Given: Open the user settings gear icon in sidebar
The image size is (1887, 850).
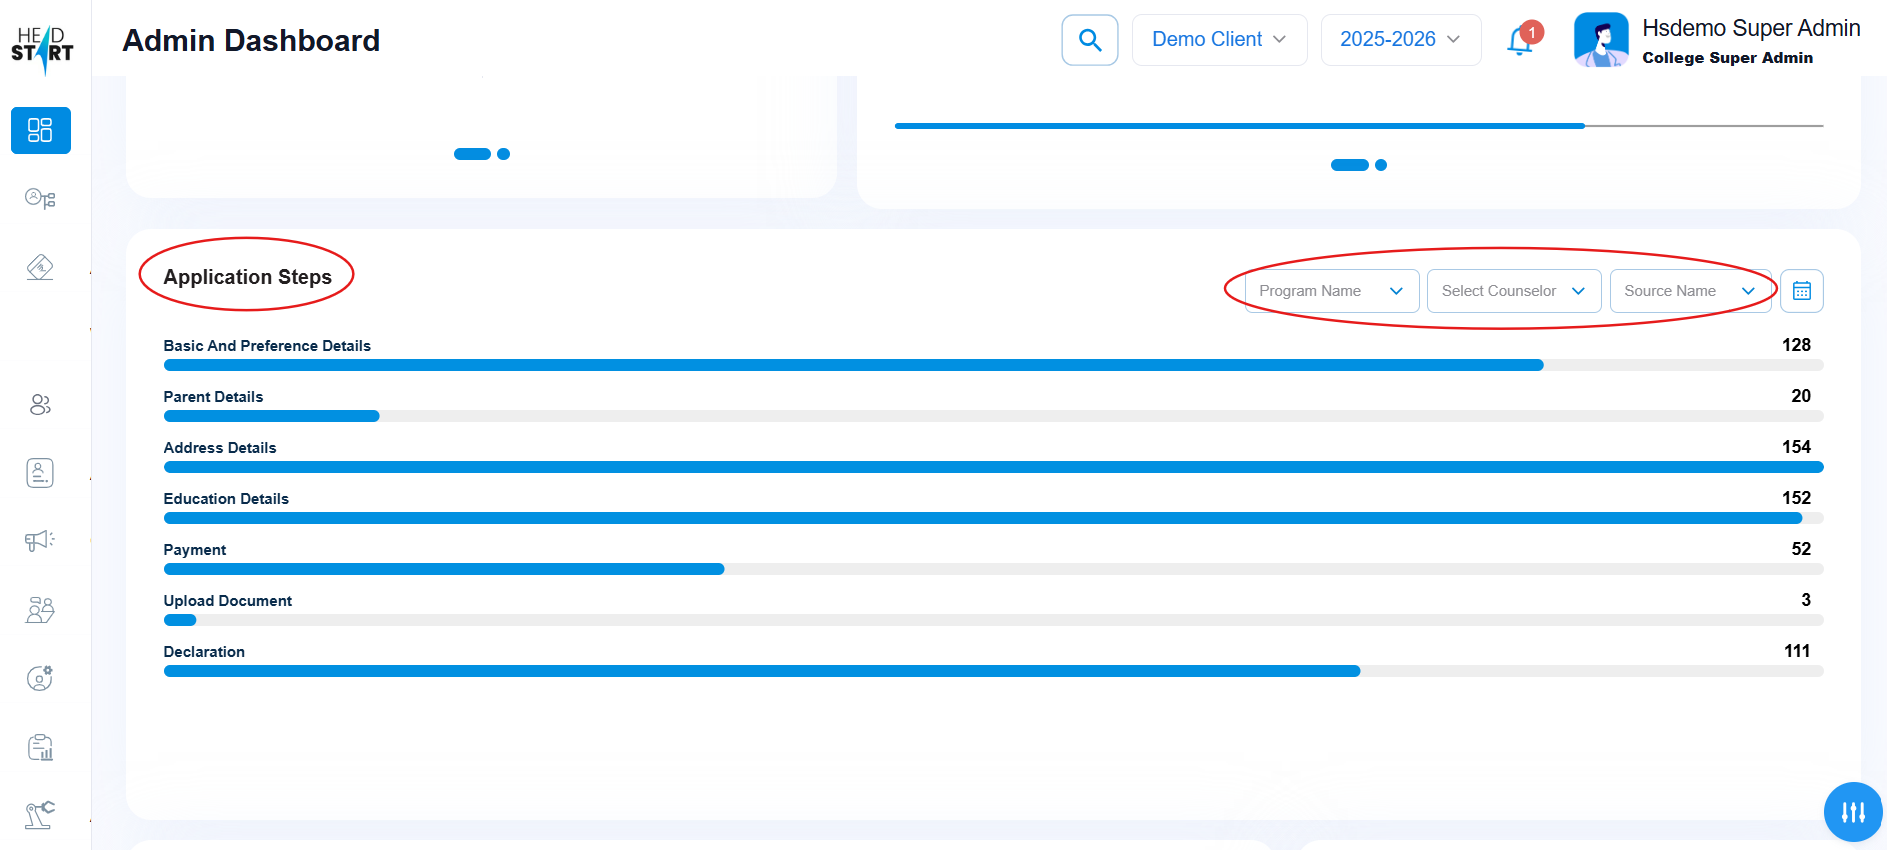Looking at the screenshot, I should coord(40,678).
